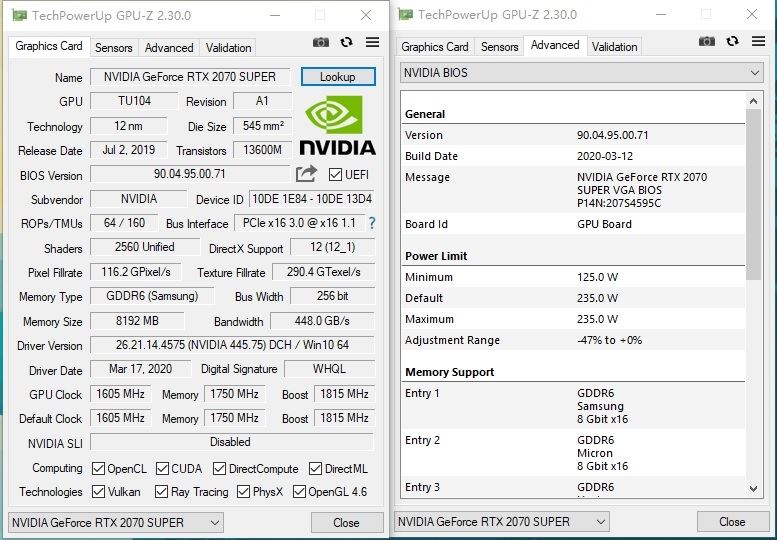Toggle the OpenCL checkbox
Viewport: 777px width, 540px height.
coord(98,468)
